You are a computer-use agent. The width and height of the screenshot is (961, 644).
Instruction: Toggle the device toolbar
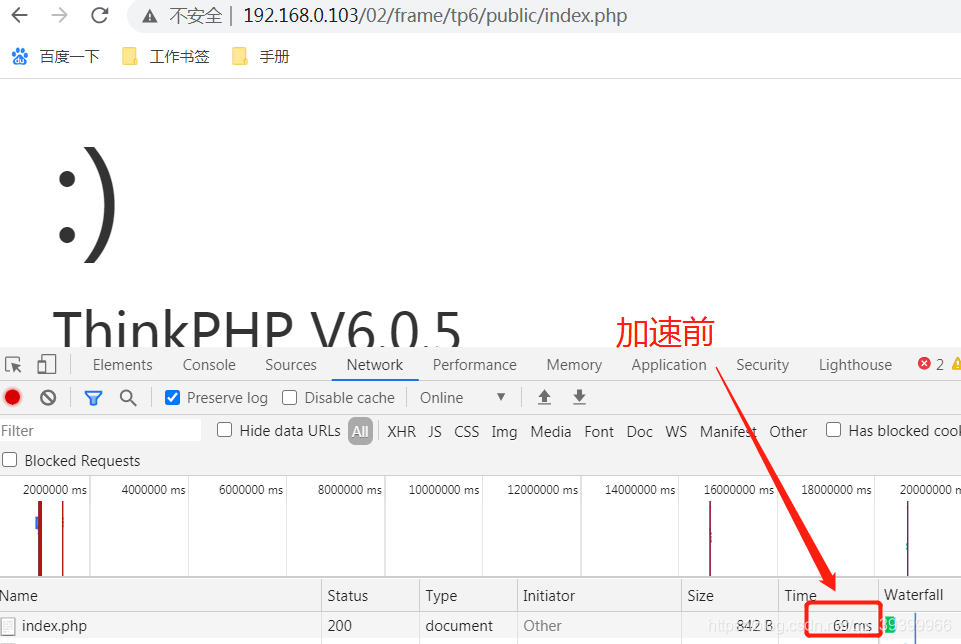click(x=46, y=364)
